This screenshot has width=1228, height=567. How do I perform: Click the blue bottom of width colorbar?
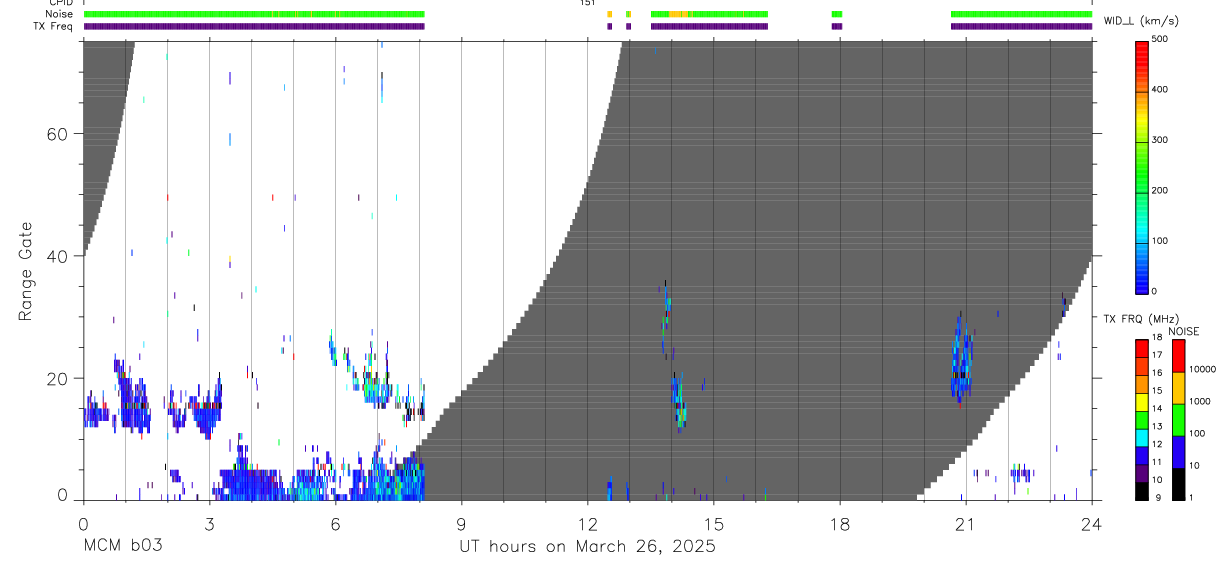[x=1142, y=280]
